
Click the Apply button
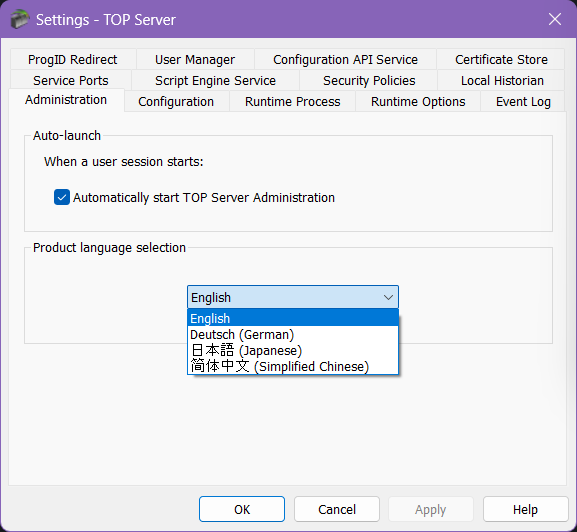431,509
